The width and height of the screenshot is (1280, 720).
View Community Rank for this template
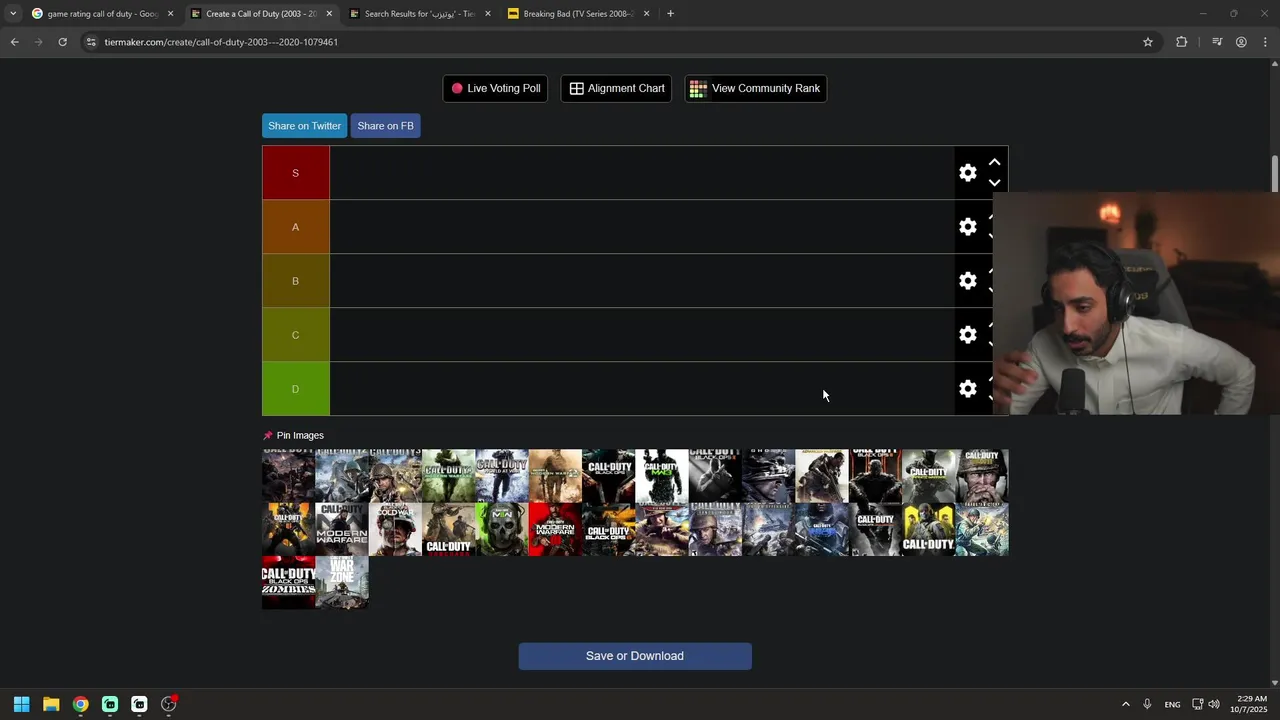coord(755,88)
